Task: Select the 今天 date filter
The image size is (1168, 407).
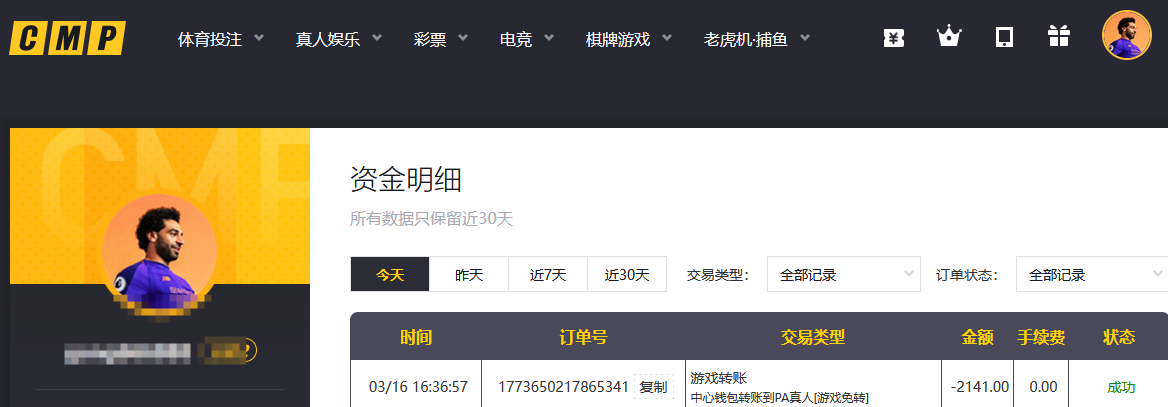Action: [390, 275]
